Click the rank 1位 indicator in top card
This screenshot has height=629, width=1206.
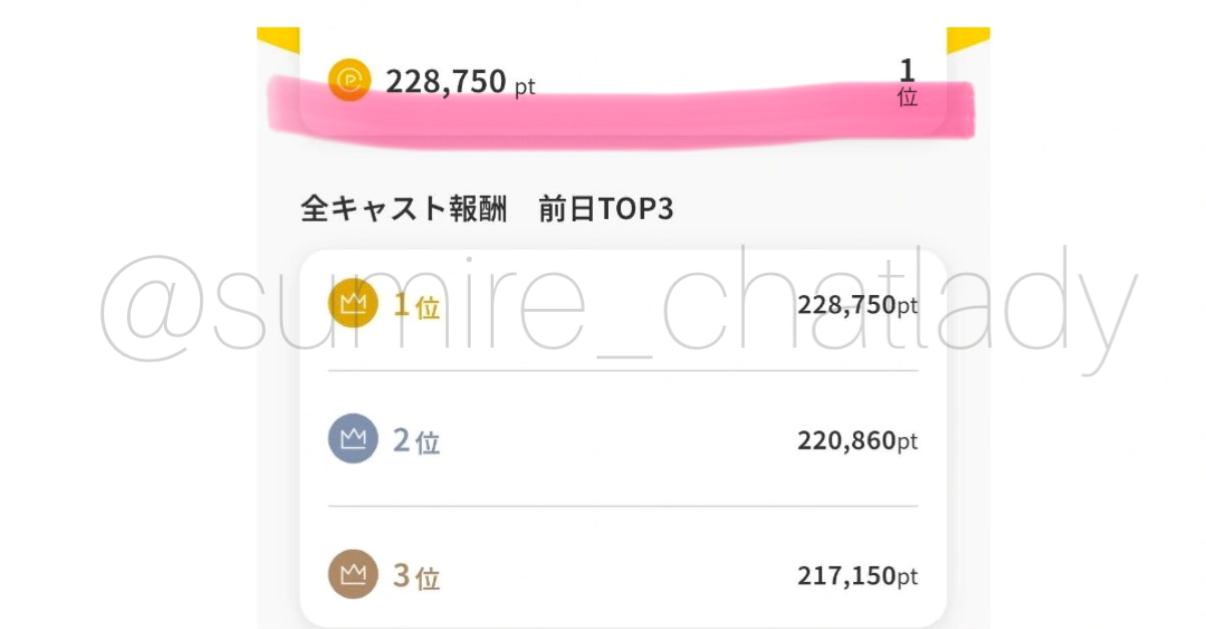907,82
